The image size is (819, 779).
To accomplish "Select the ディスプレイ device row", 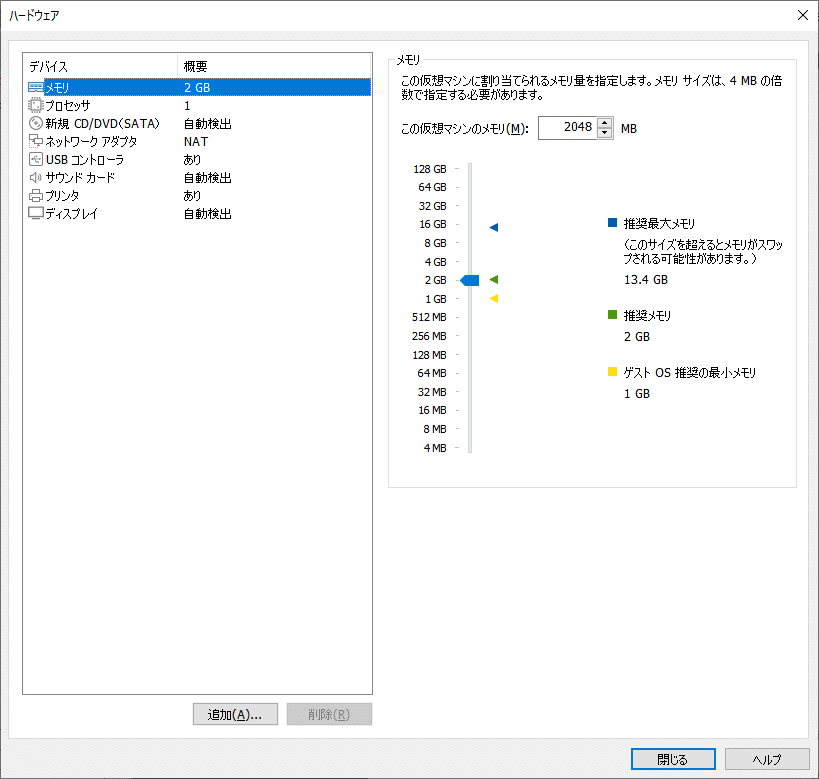I will [x=196, y=213].
